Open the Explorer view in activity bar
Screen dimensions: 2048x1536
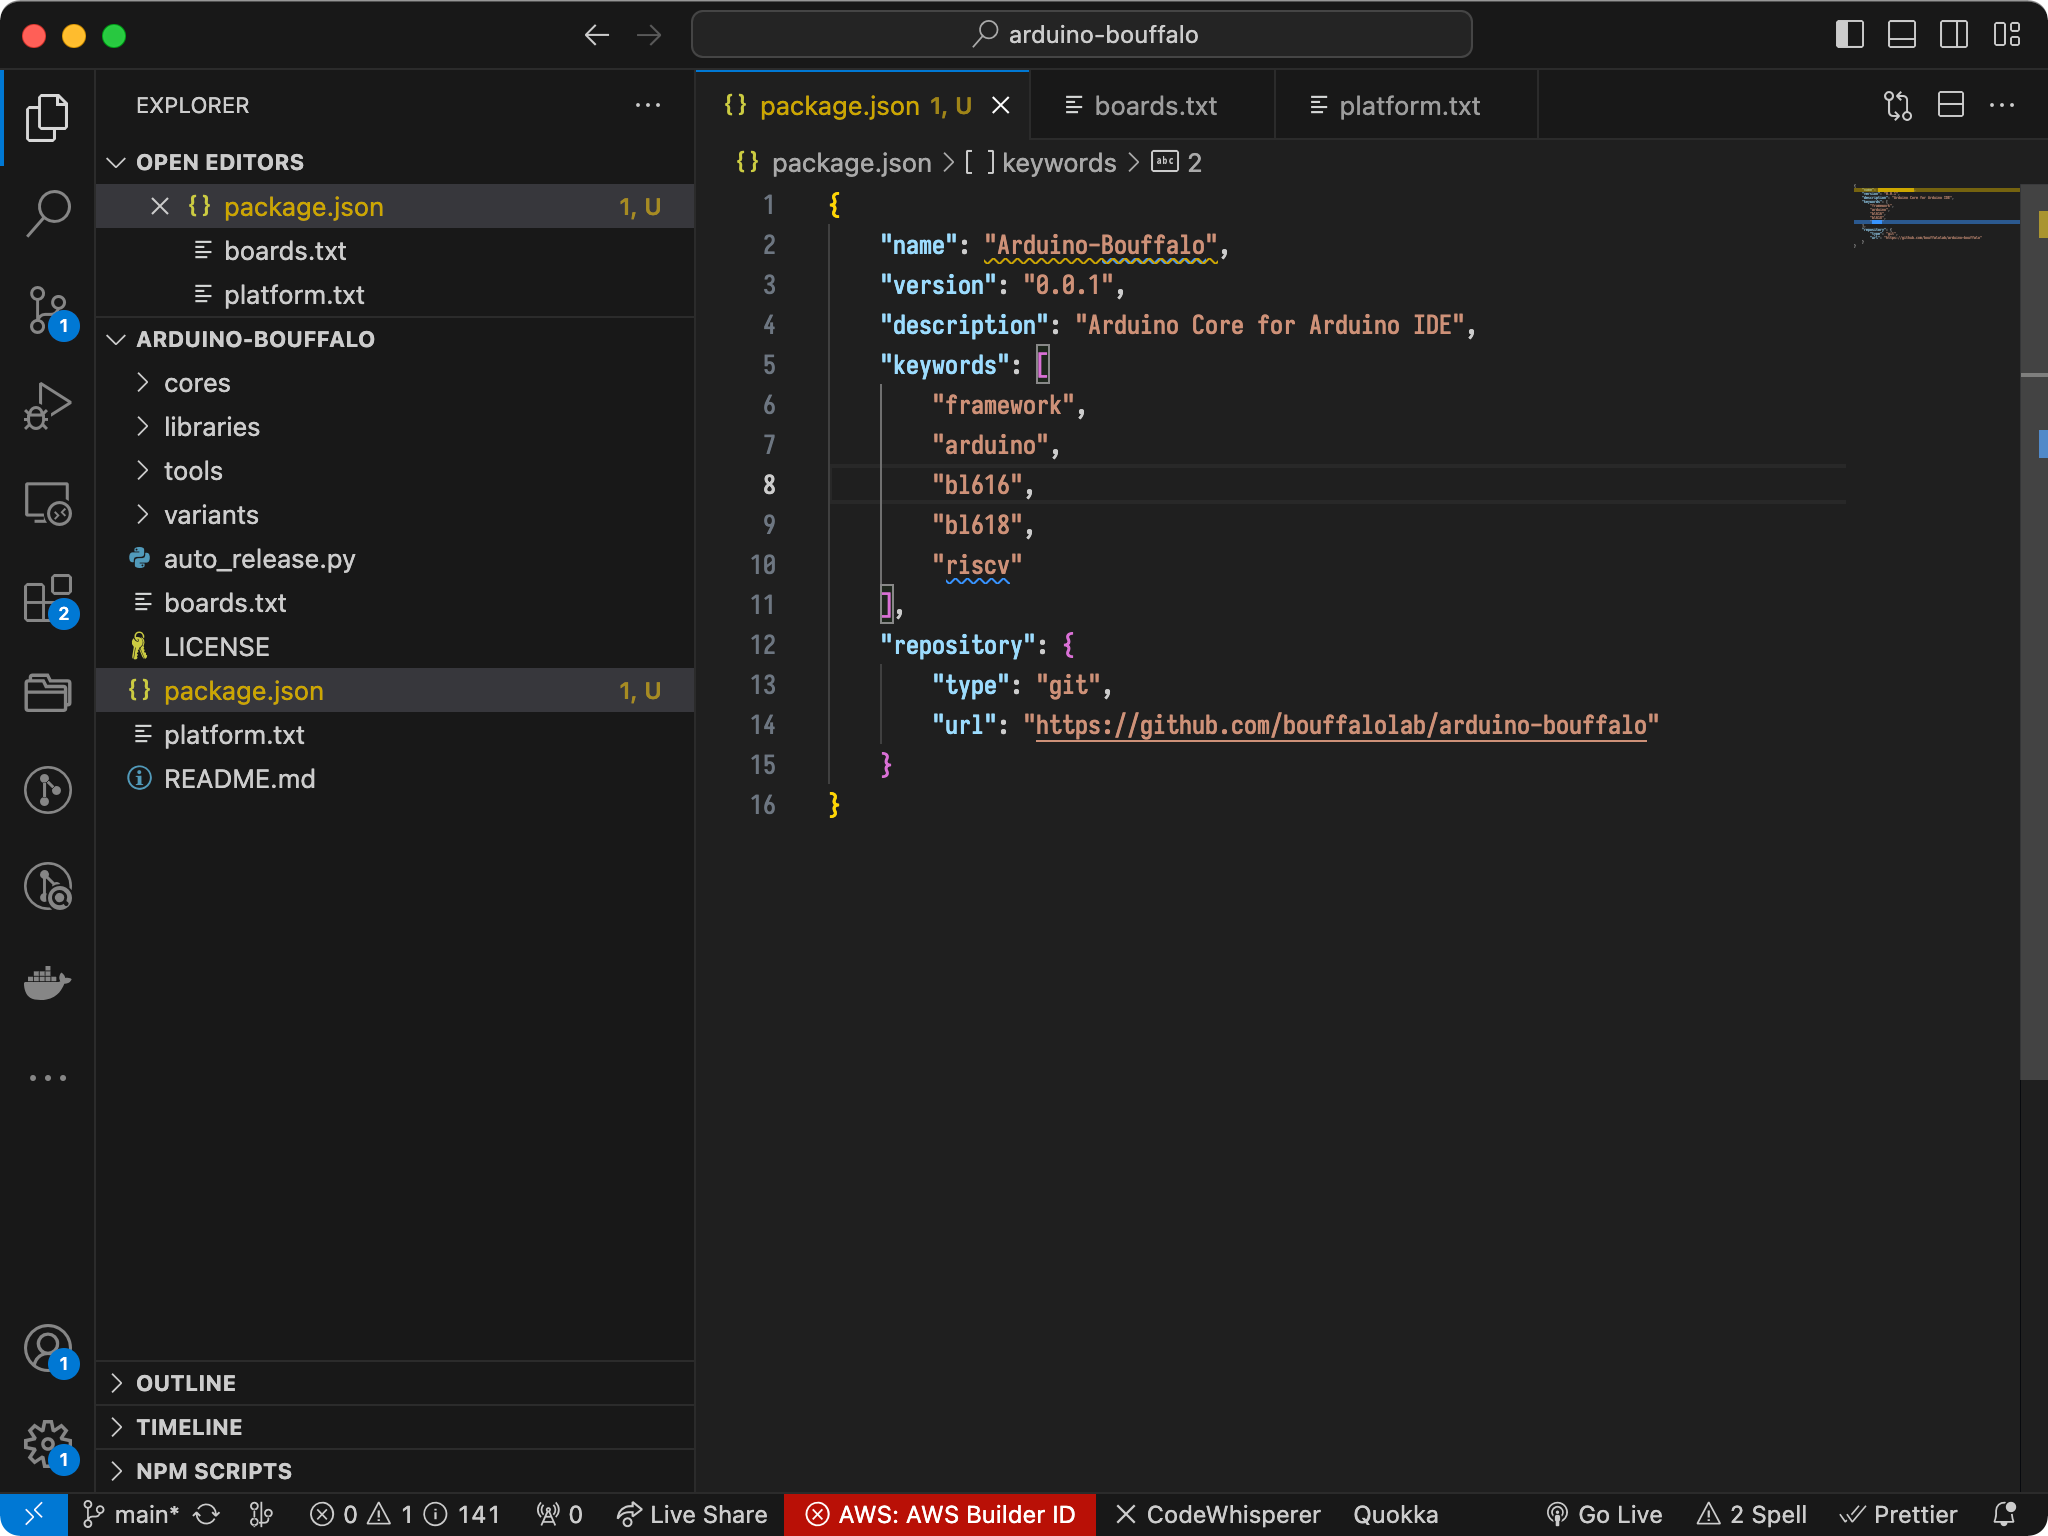tap(47, 118)
